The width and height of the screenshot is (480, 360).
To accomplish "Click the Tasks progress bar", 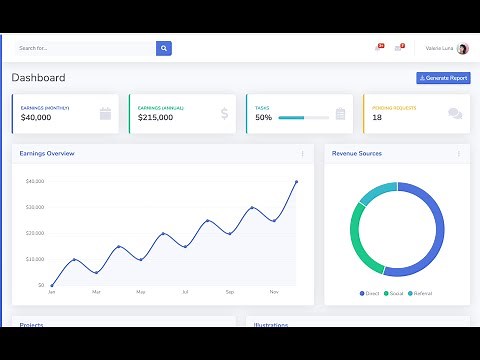I will click(x=304, y=117).
